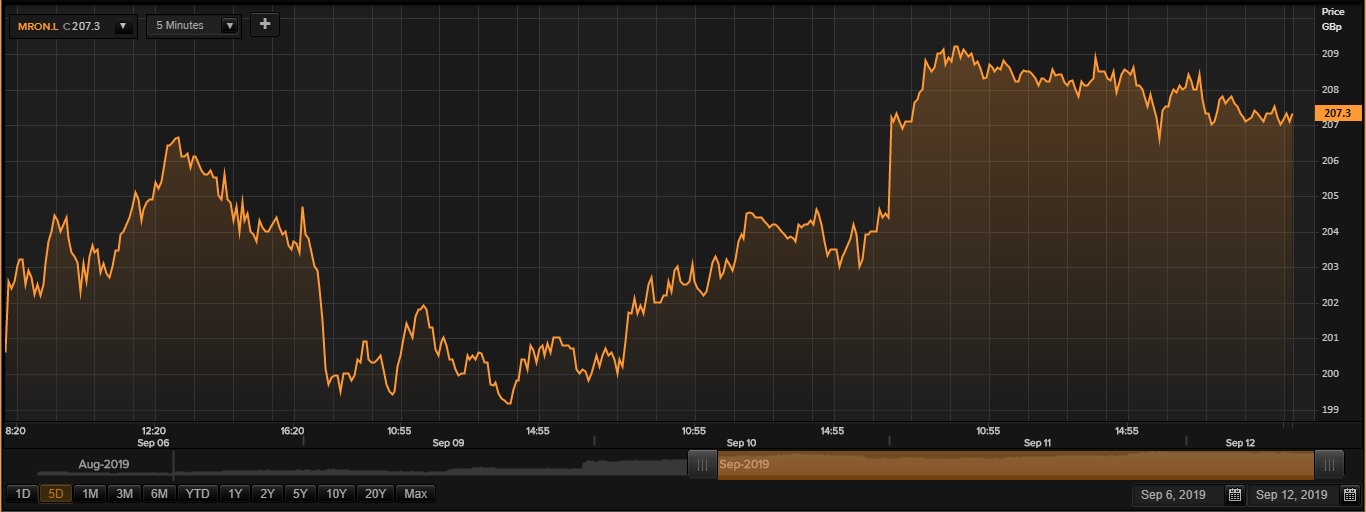Click the Sep 09 date axis label

click(x=448, y=442)
